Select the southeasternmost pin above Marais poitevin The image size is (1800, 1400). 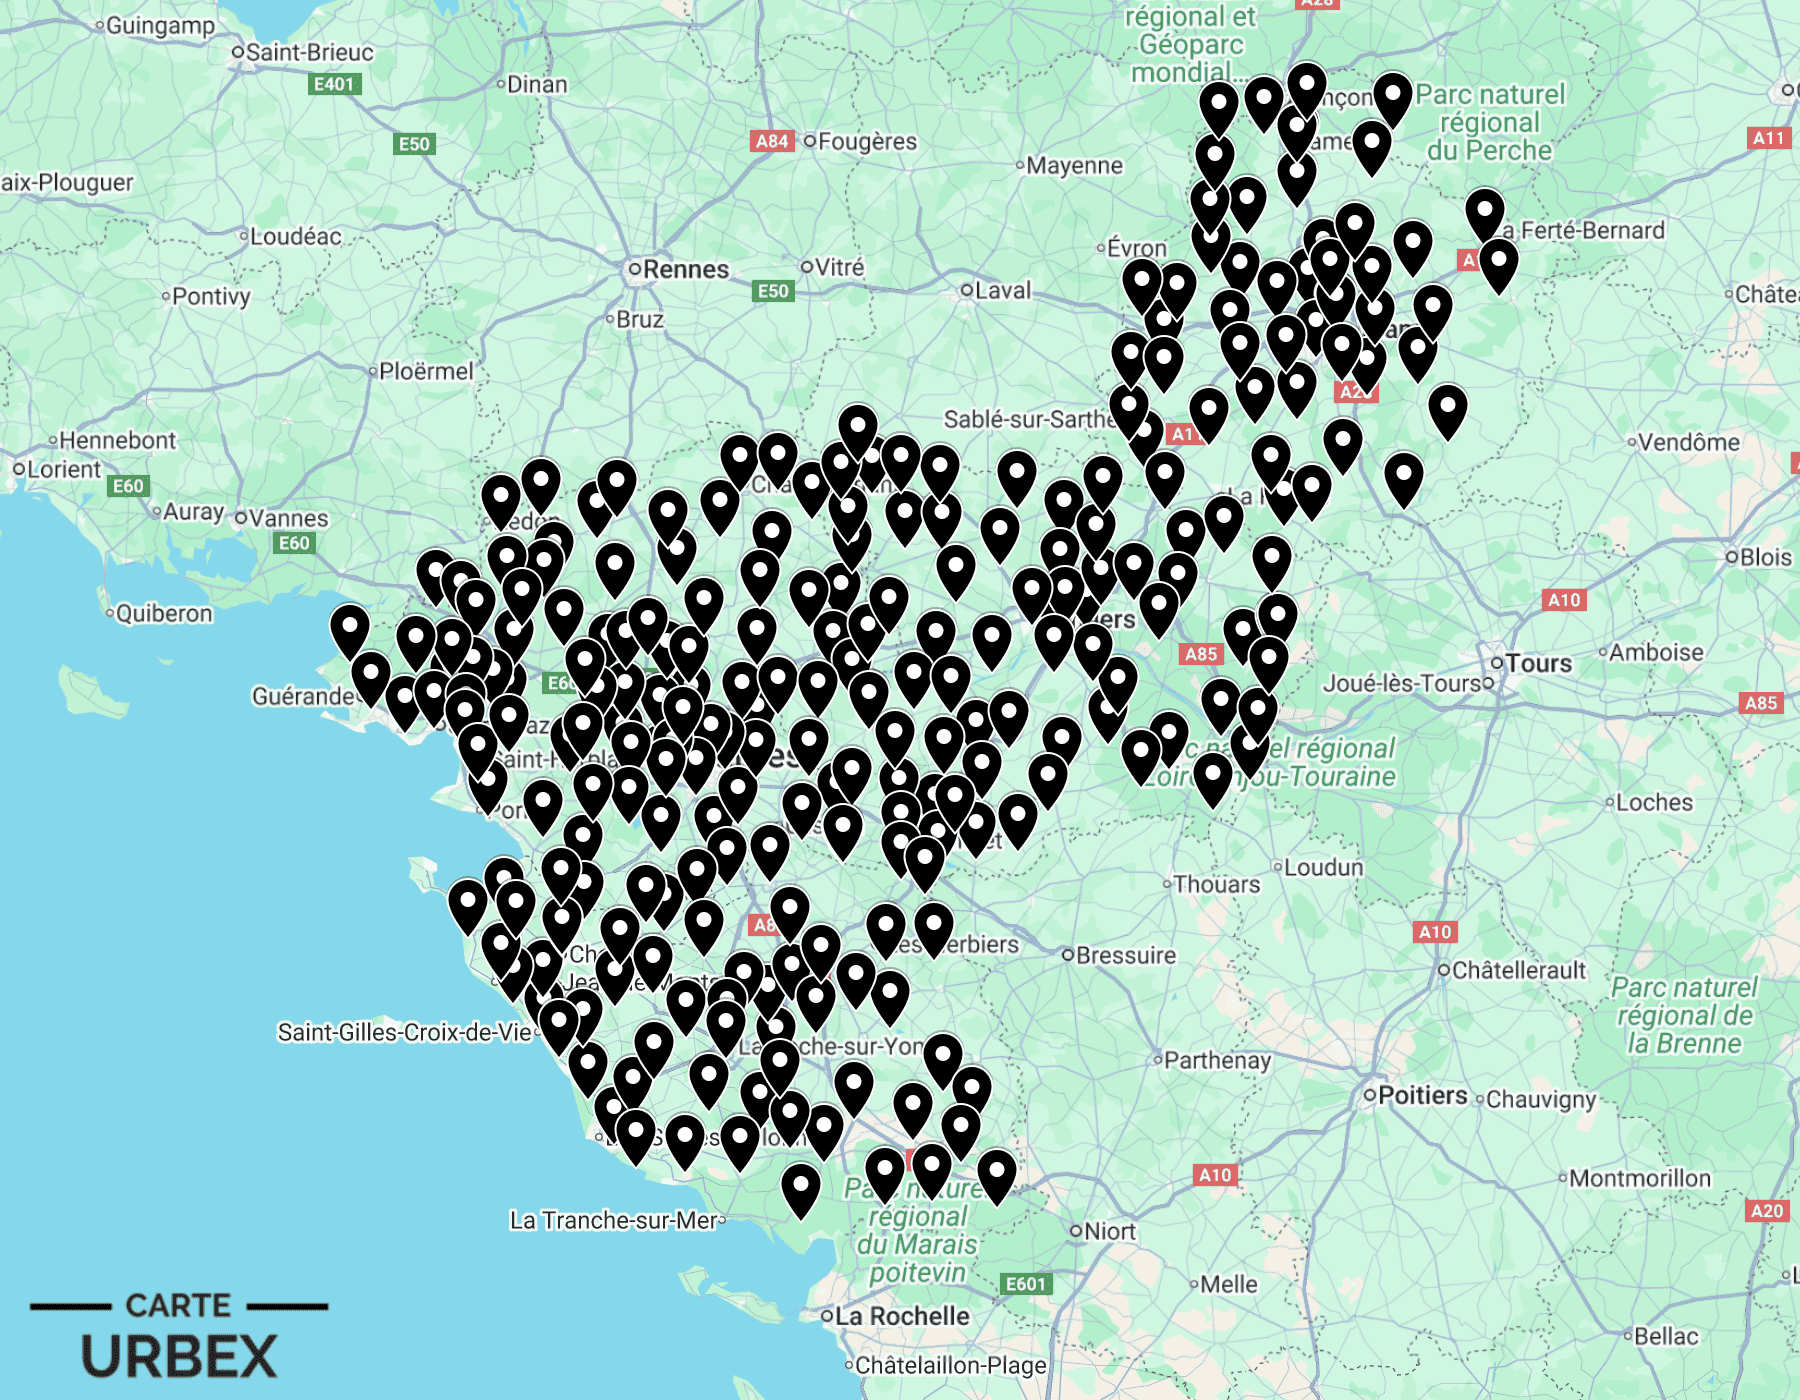(x=996, y=1174)
